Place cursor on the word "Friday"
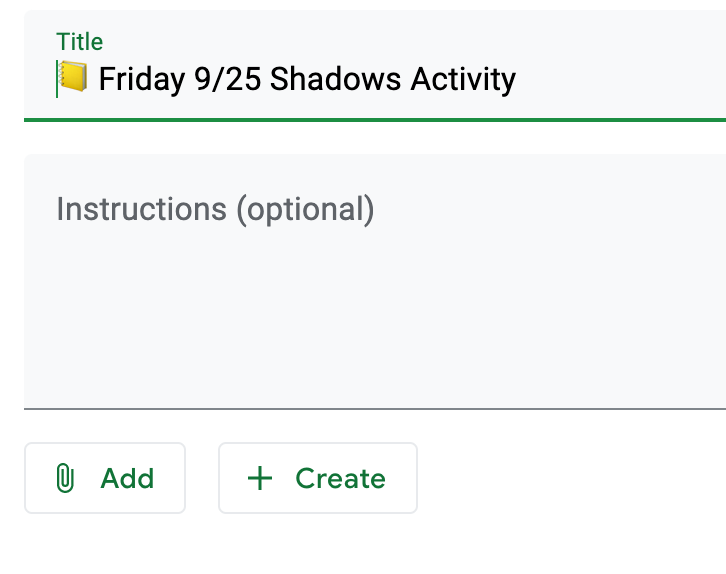This screenshot has height=574, width=726. (x=141, y=78)
